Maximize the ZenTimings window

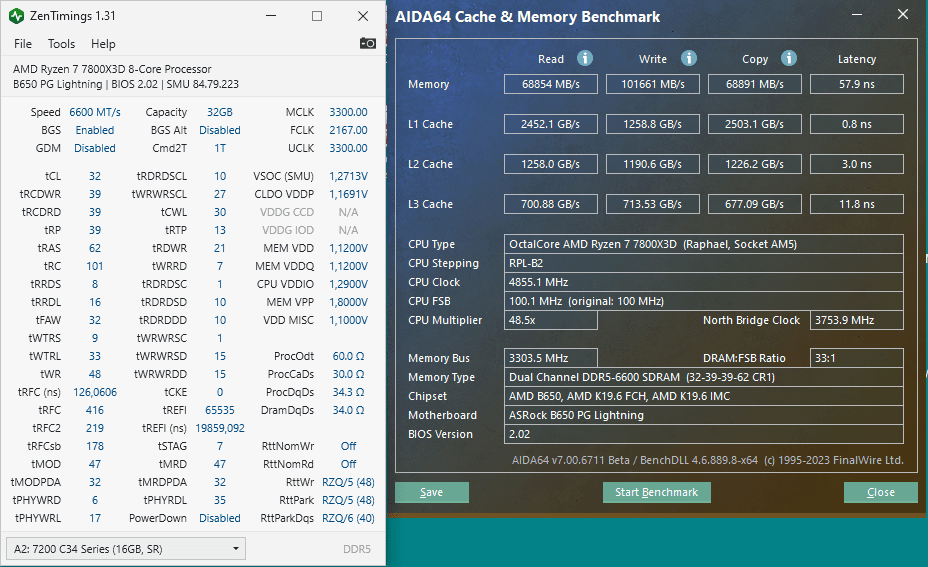click(317, 16)
